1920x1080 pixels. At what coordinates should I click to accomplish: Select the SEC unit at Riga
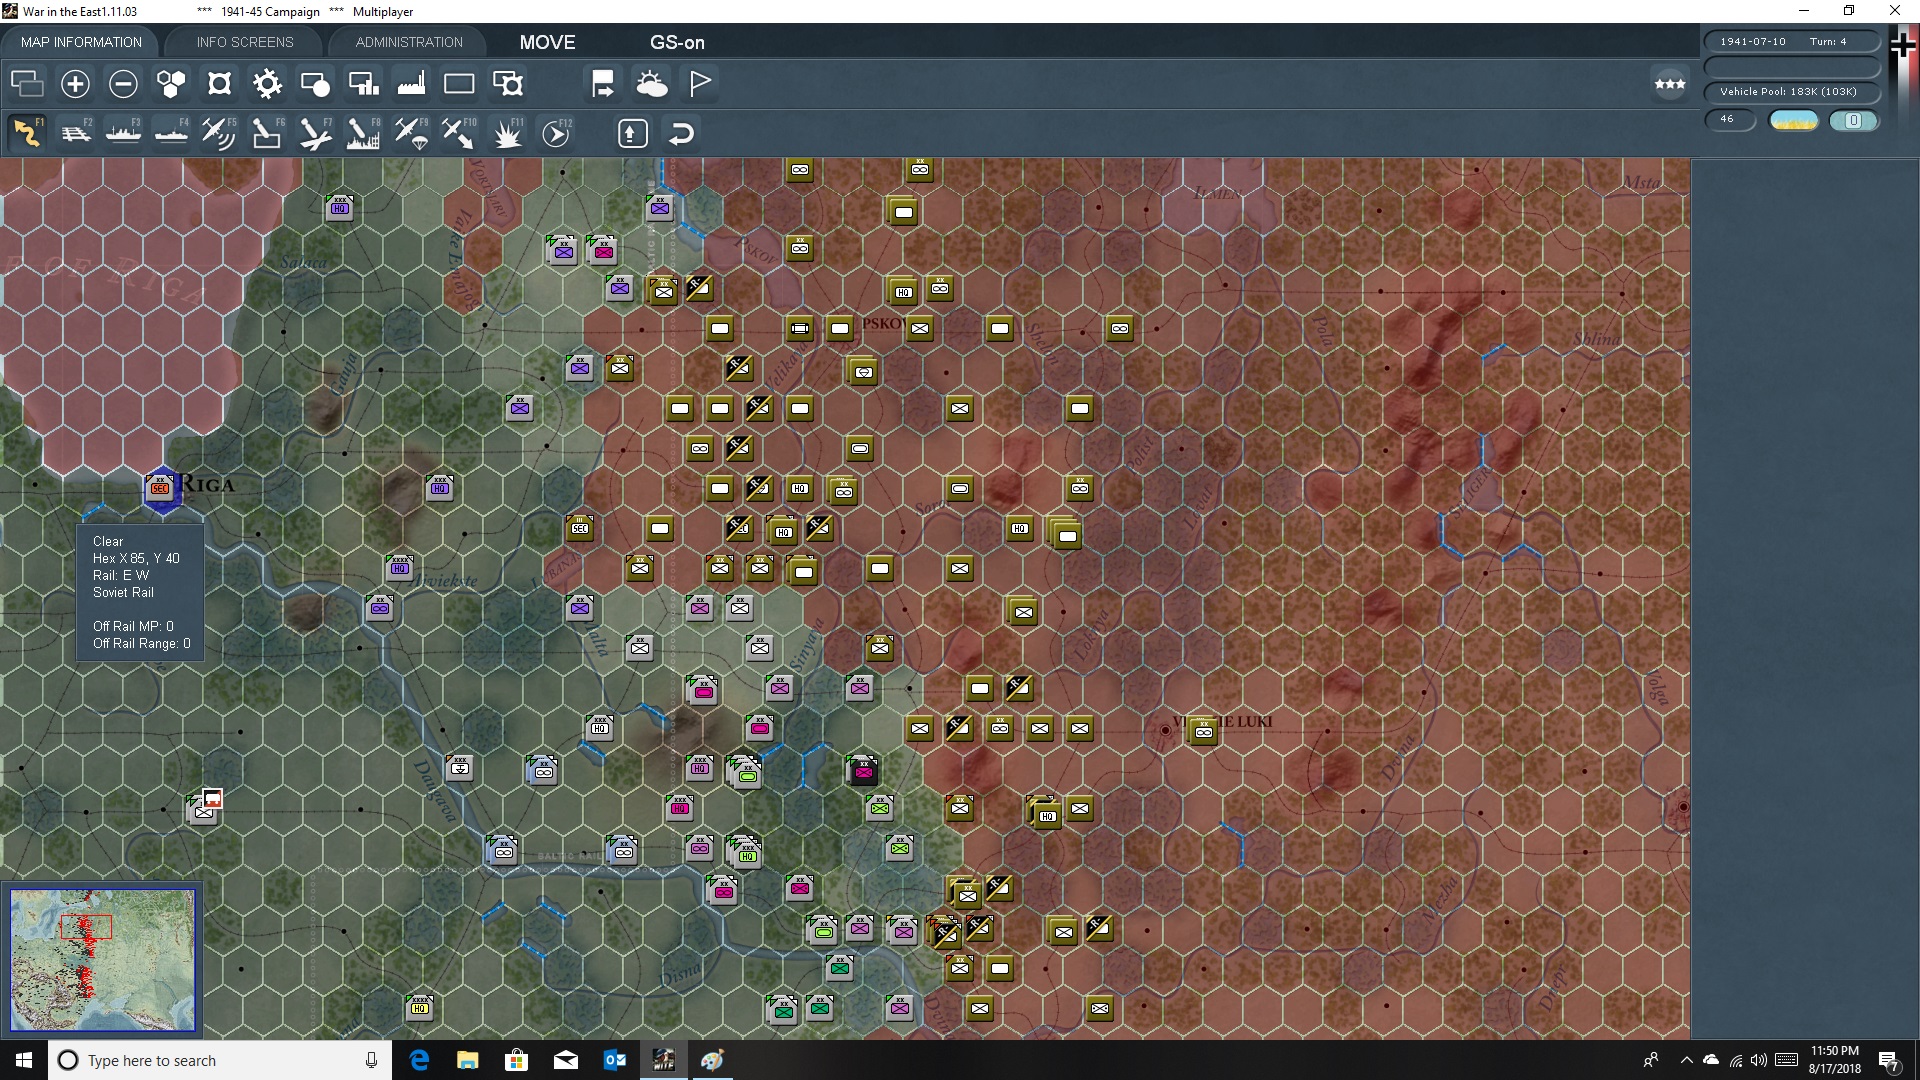pos(160,488)
